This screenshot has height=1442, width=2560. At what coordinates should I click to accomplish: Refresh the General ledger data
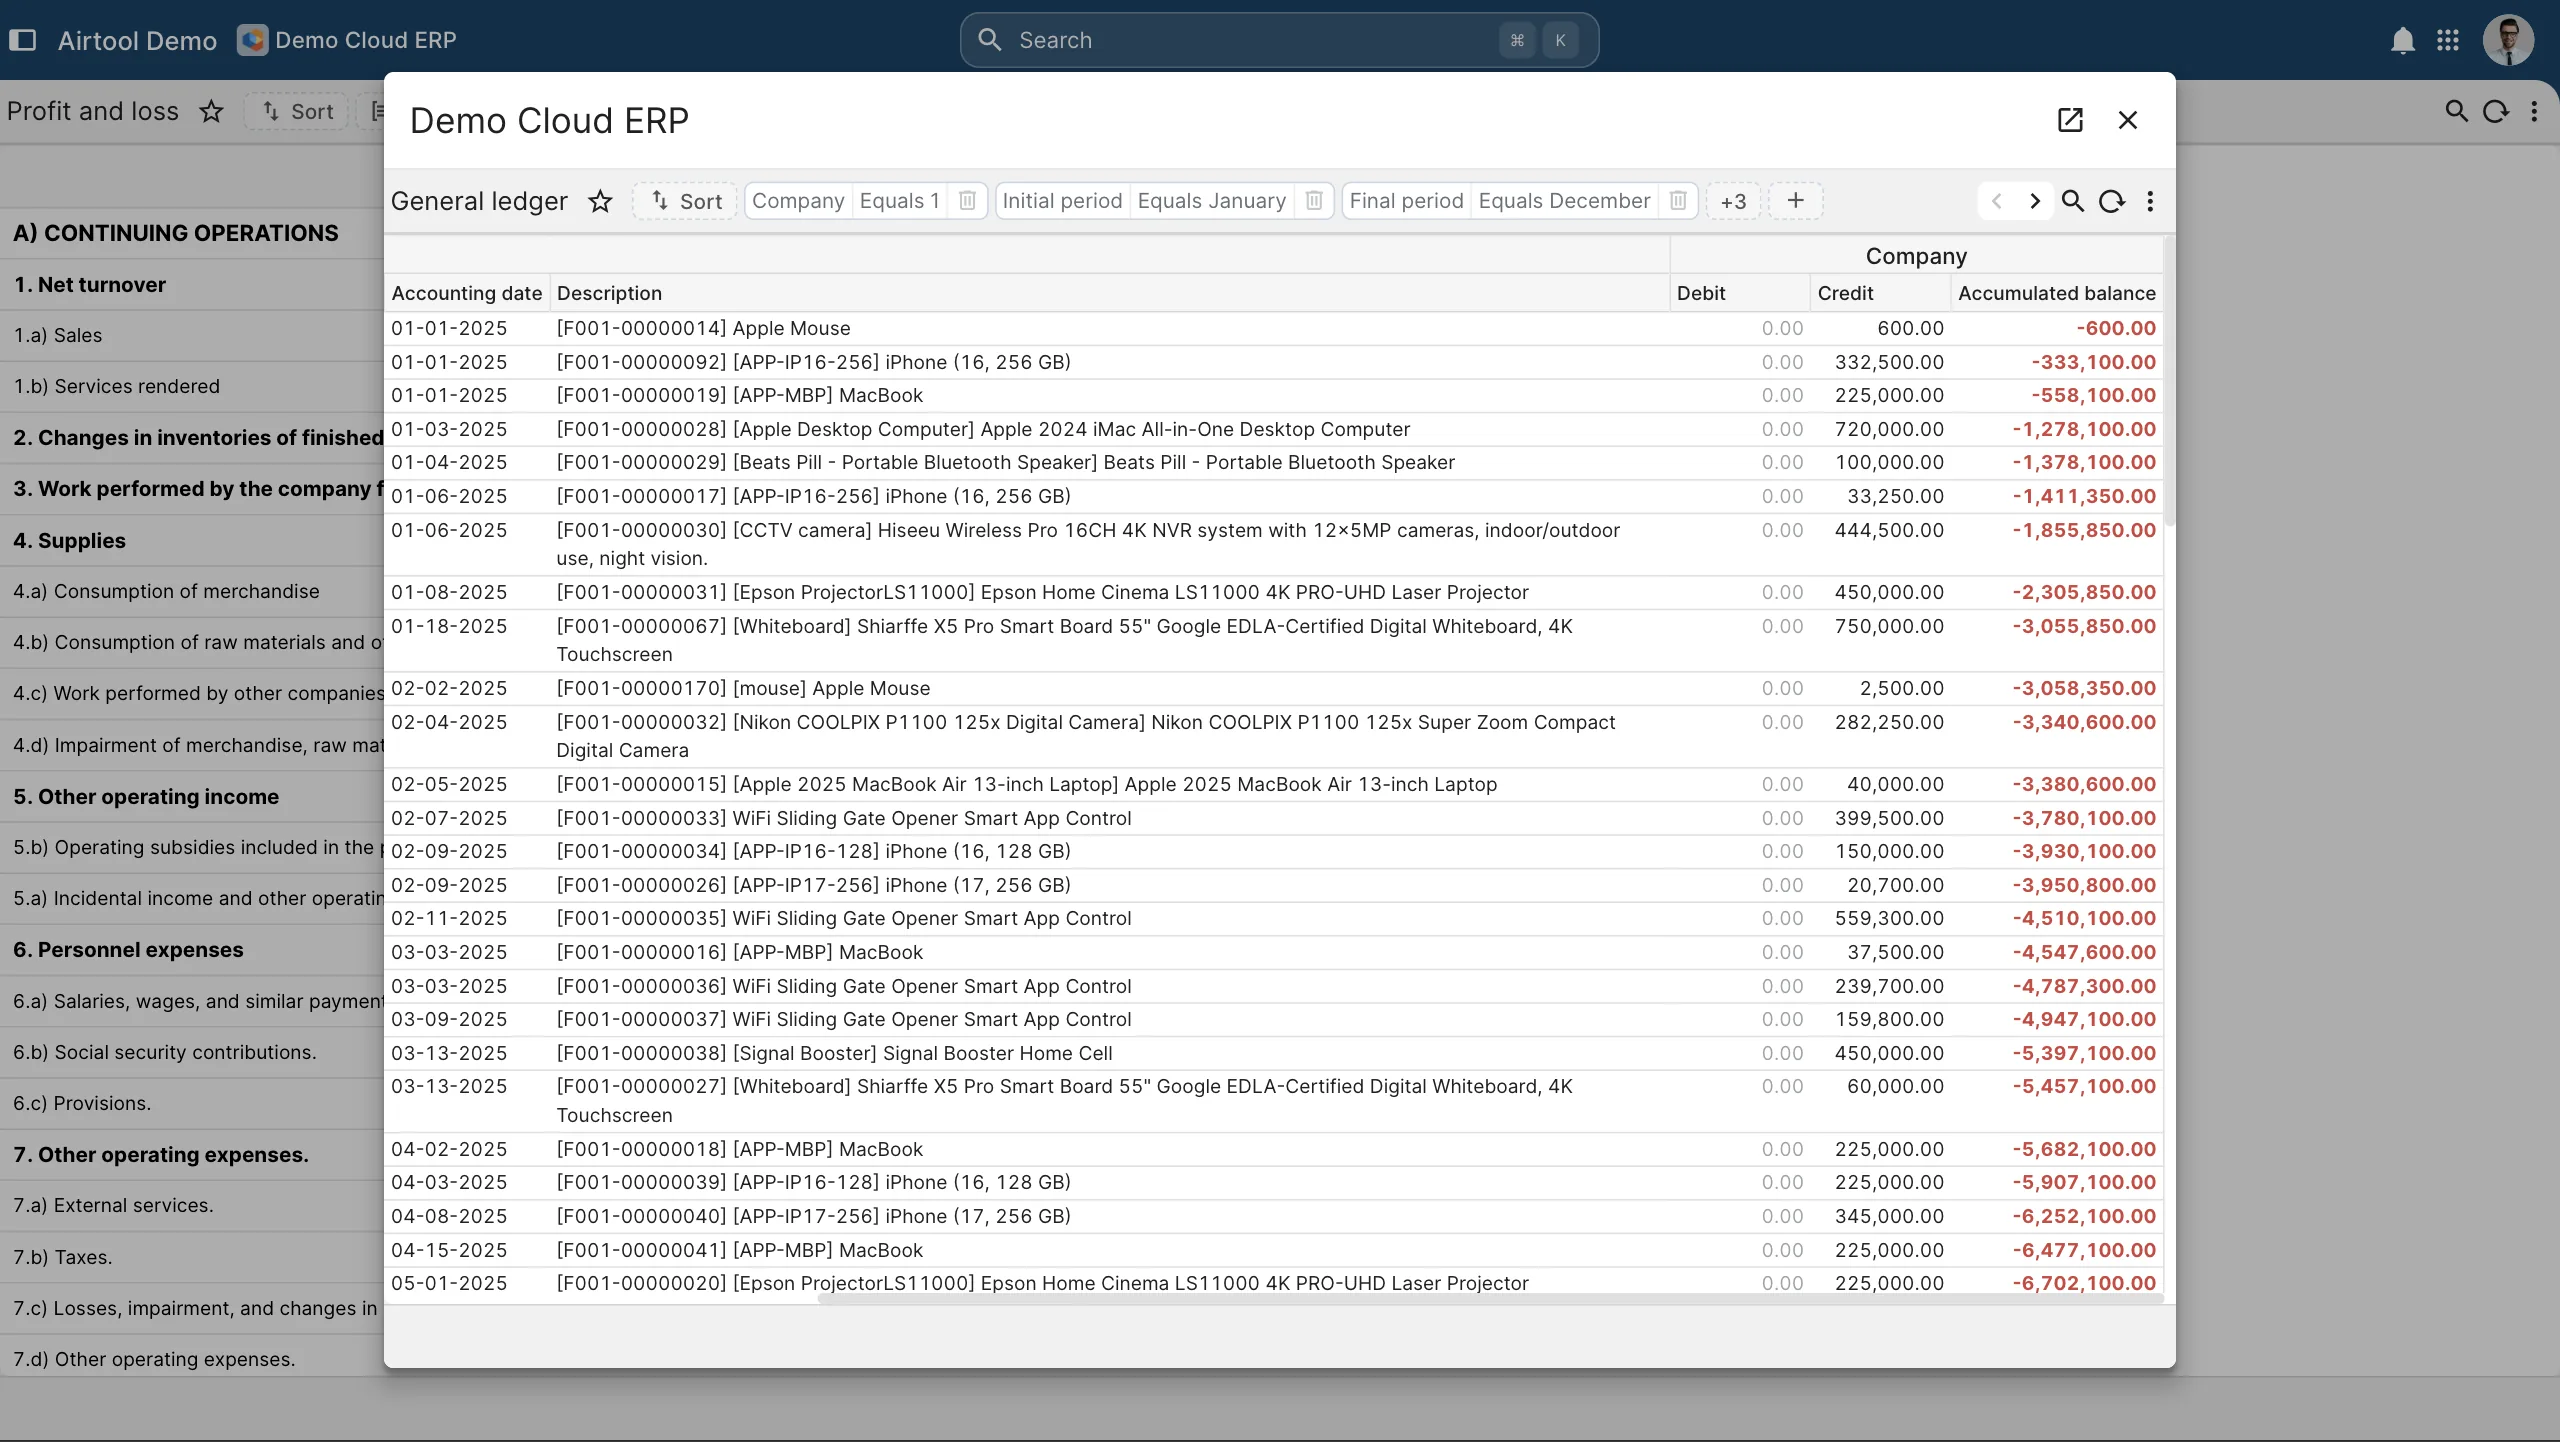2112,201
